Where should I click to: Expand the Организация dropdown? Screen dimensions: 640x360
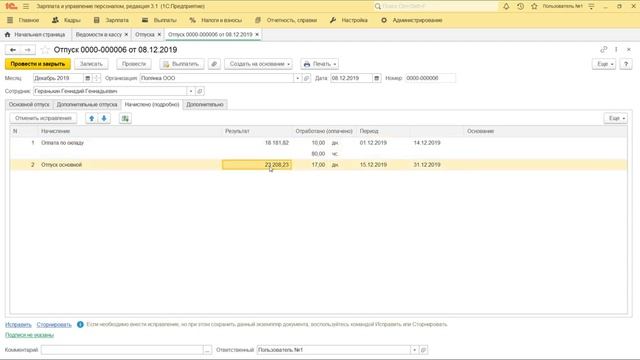click(x=298, y=78)
